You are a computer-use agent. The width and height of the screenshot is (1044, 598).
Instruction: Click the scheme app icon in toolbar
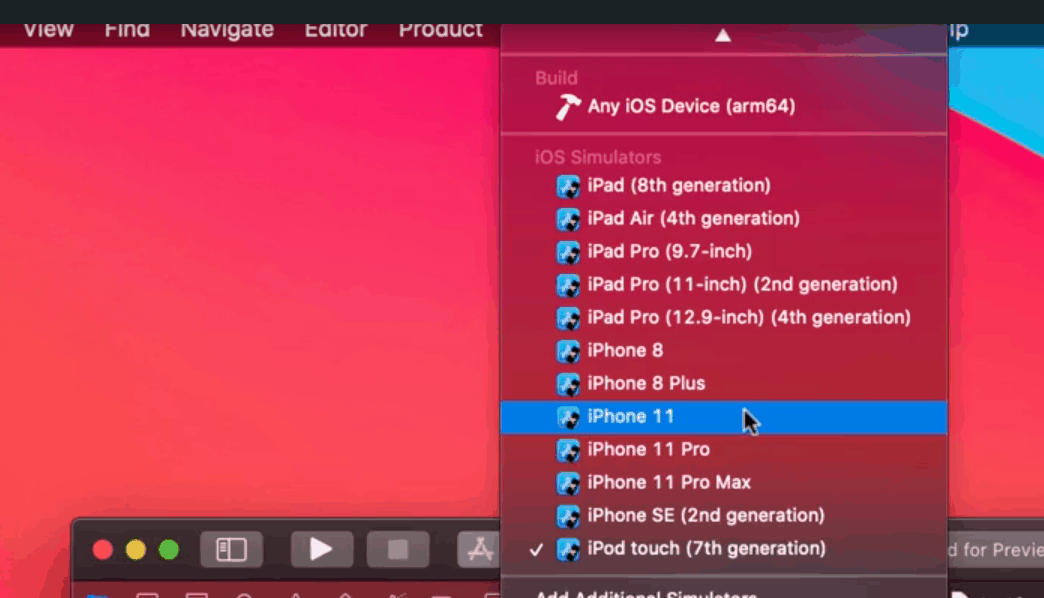[480, 549]
